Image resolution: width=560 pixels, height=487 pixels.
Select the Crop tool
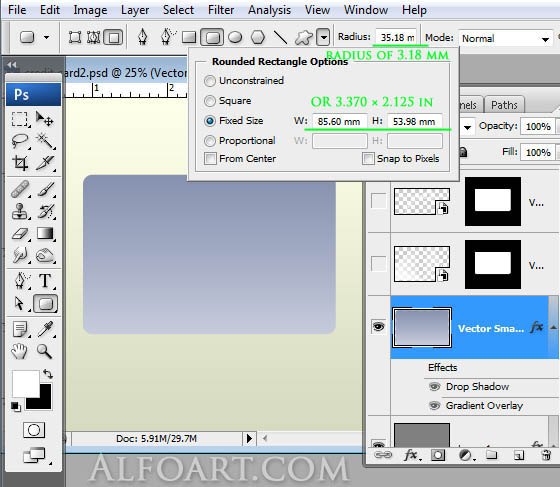(20, 163)
